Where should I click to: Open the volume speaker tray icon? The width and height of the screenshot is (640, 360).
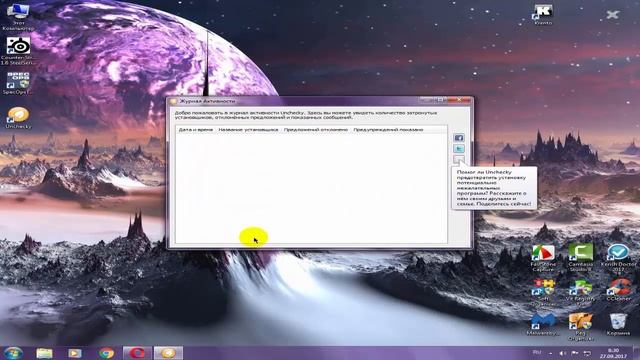(562, 353)
